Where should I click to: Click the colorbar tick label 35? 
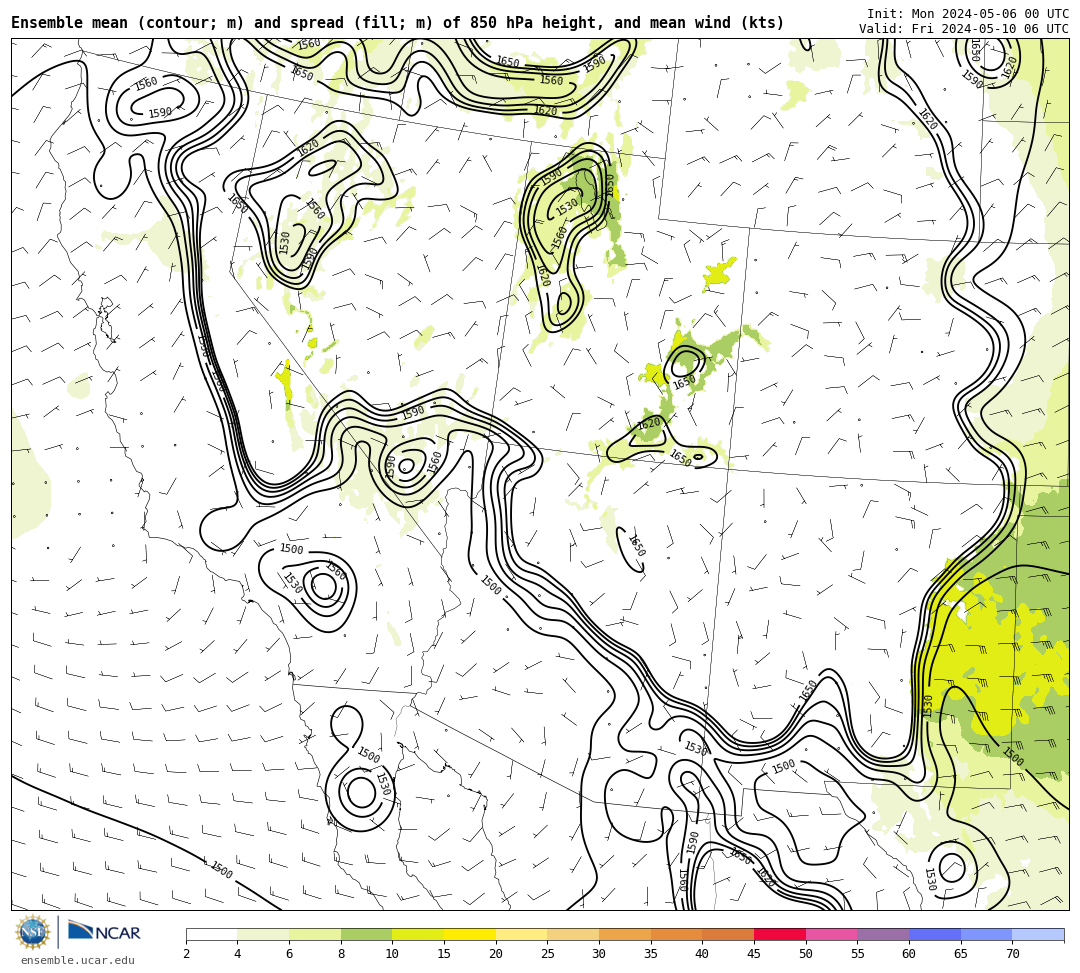pos(651,954)
